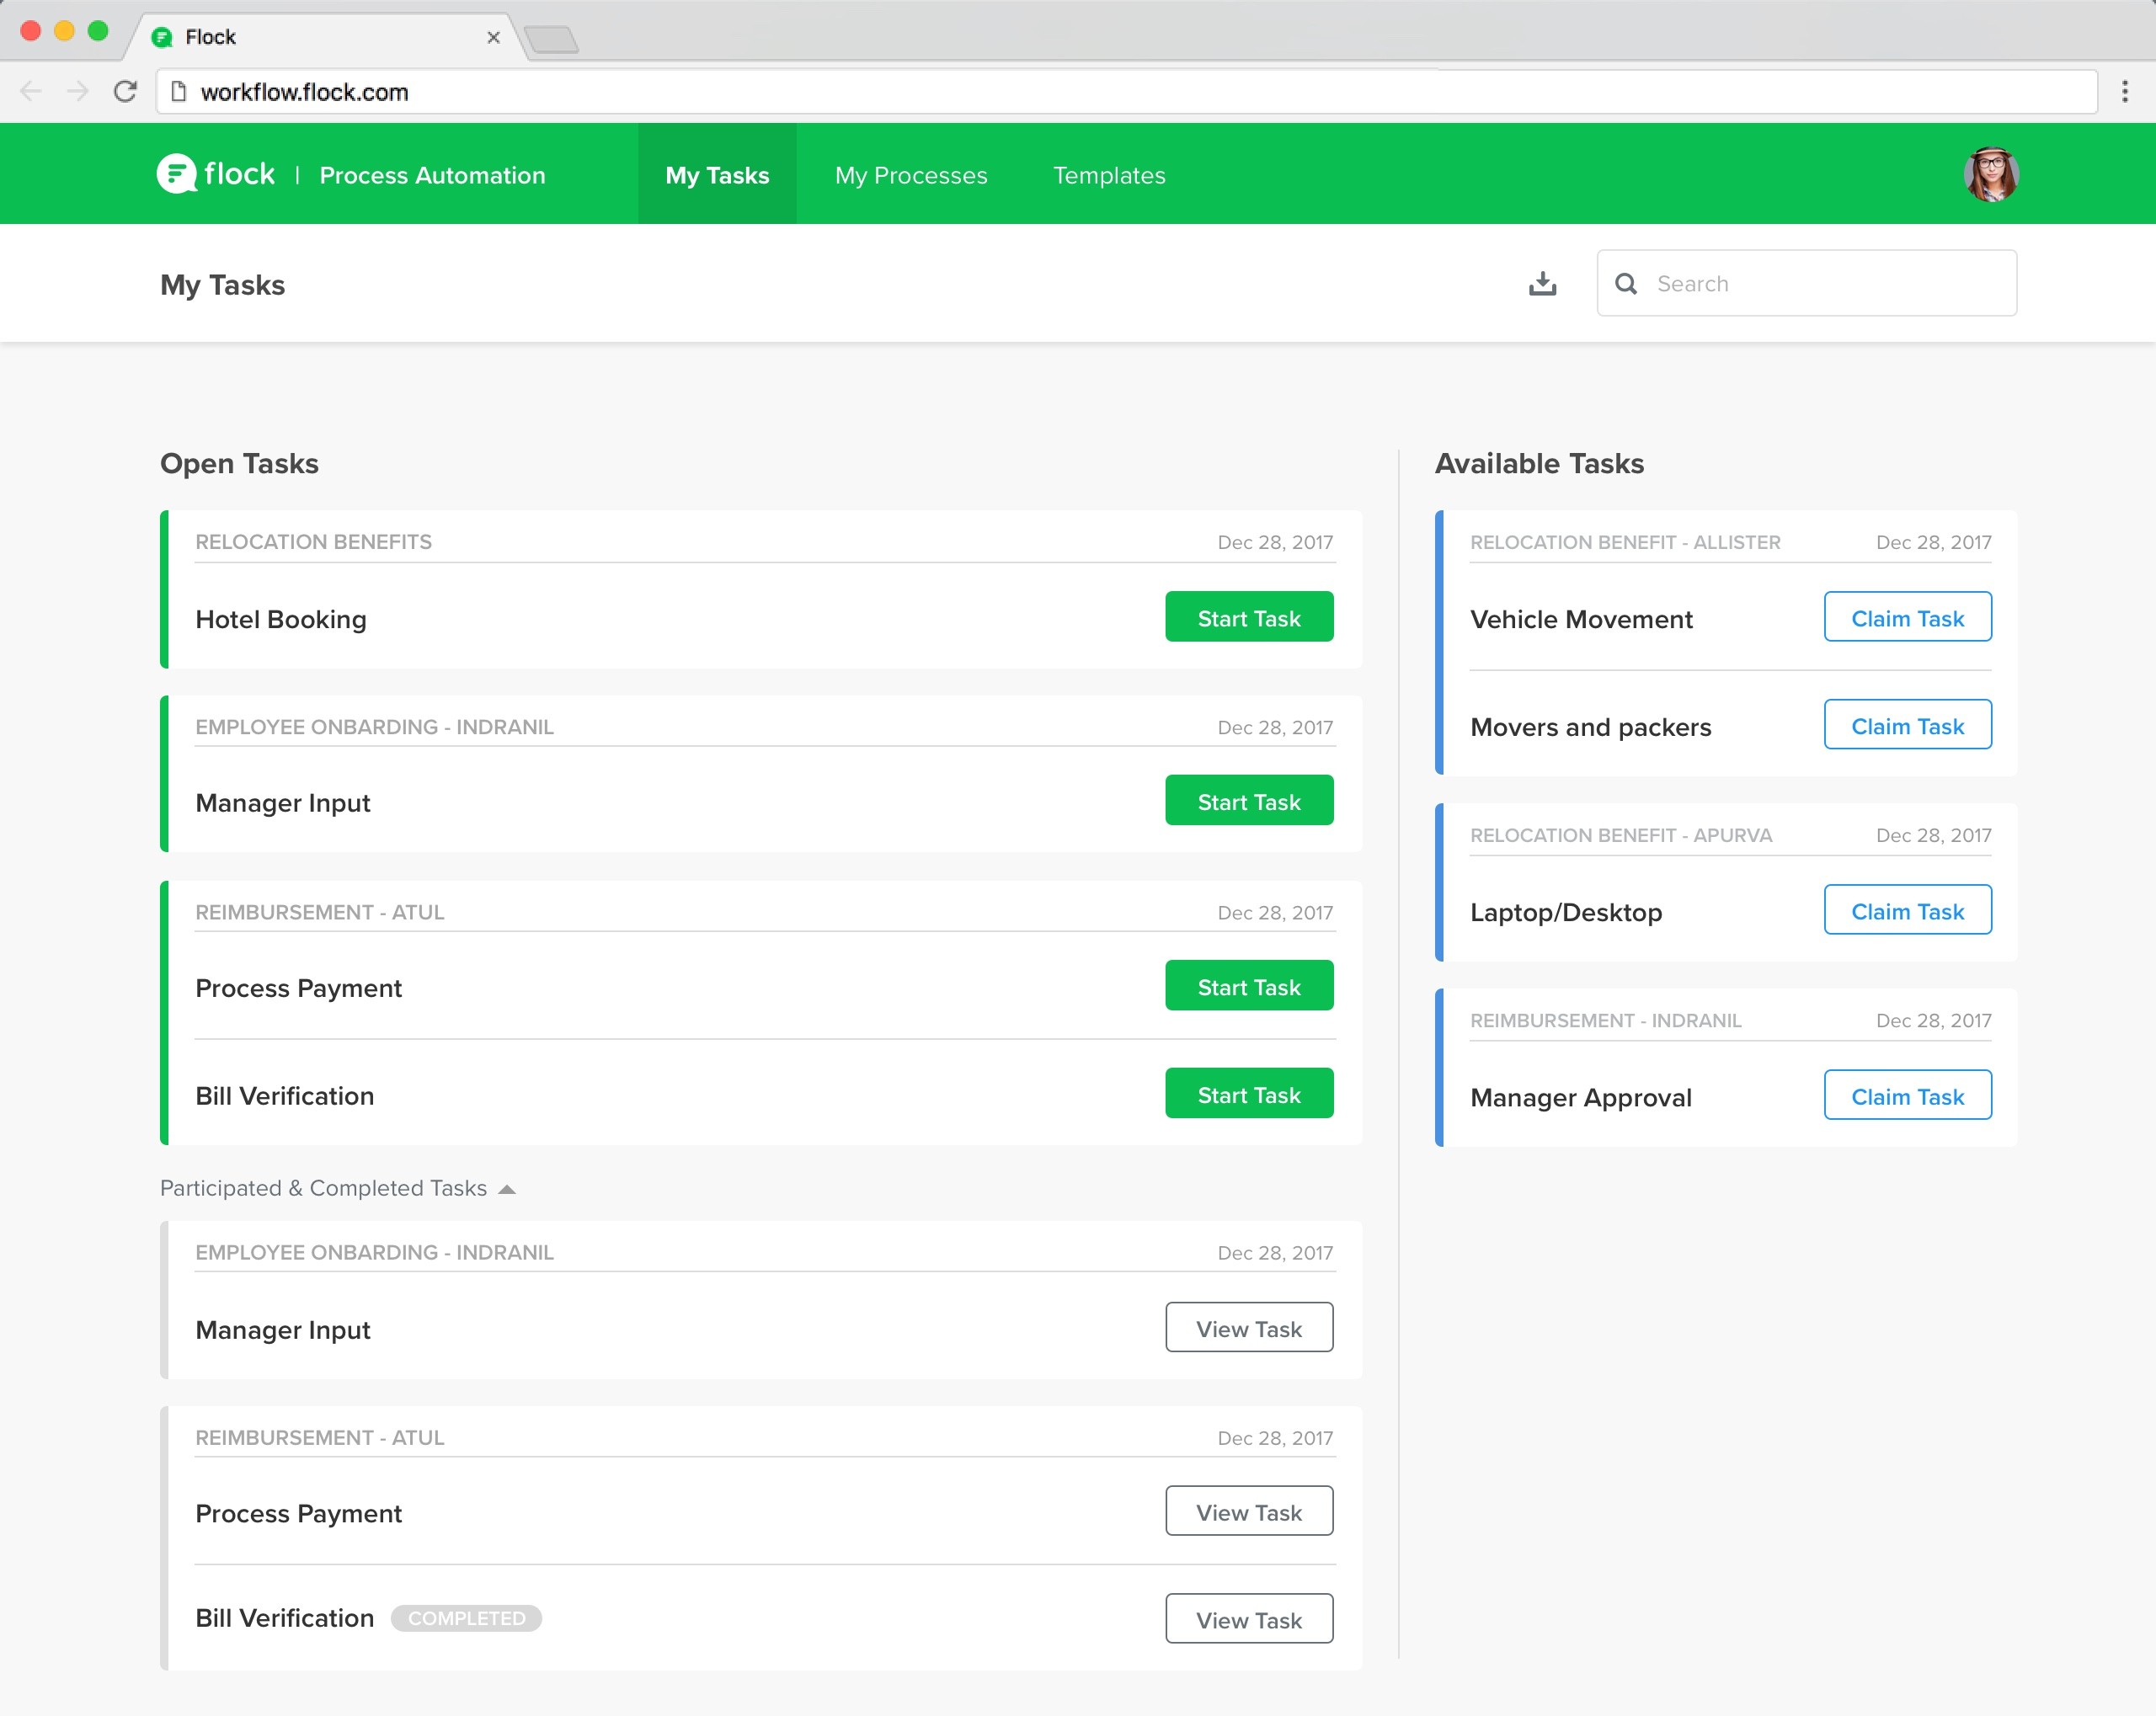Focus the Search input field
Screen dimensions: 2156x1716
(x=1806, y=284)
